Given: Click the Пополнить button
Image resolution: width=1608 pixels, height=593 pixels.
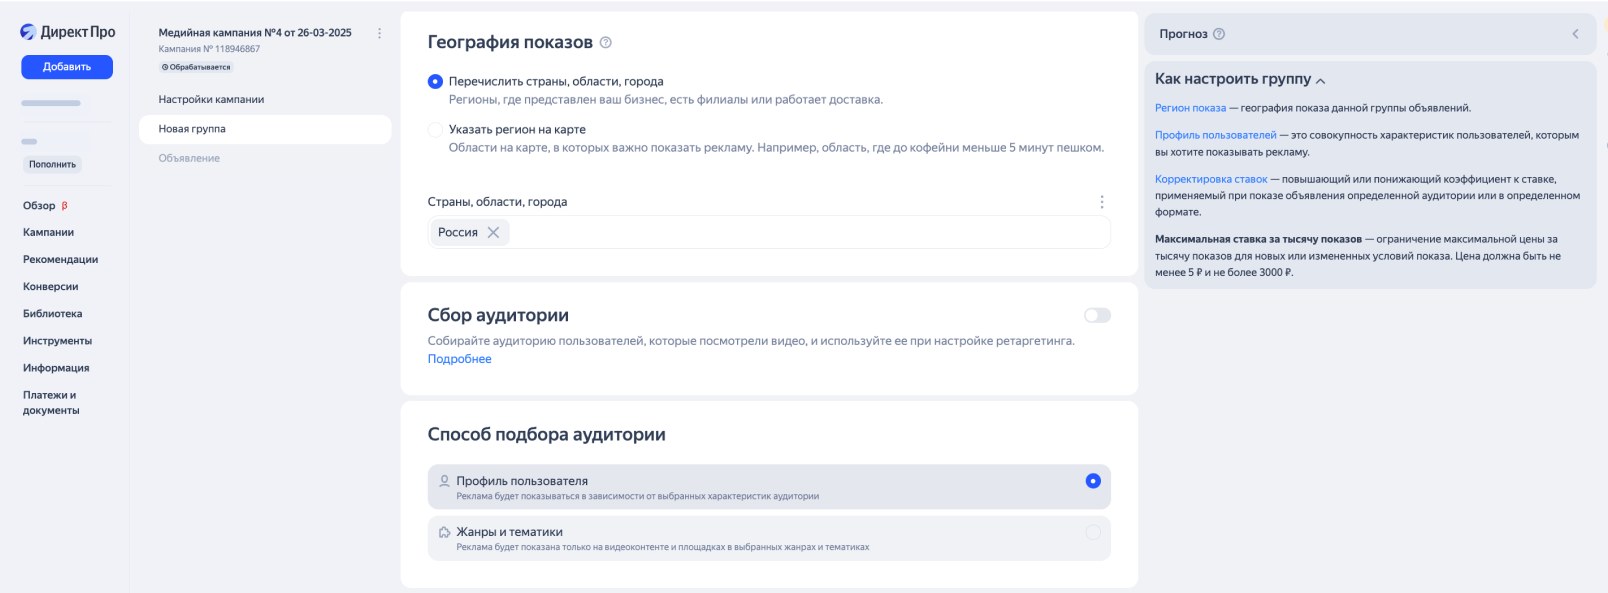Looking at the screenshot, I should pos(52,164).
